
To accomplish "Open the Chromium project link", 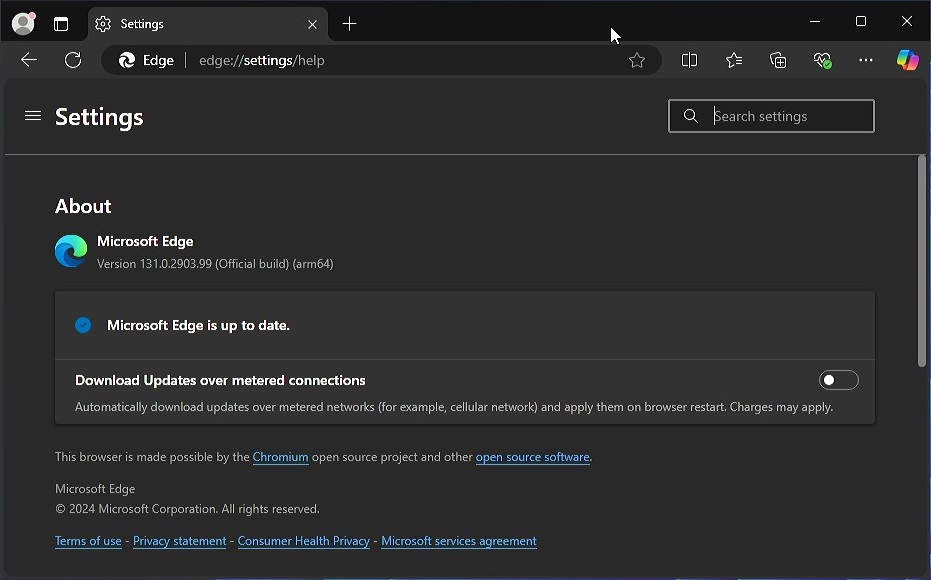I will pos(280,457).
